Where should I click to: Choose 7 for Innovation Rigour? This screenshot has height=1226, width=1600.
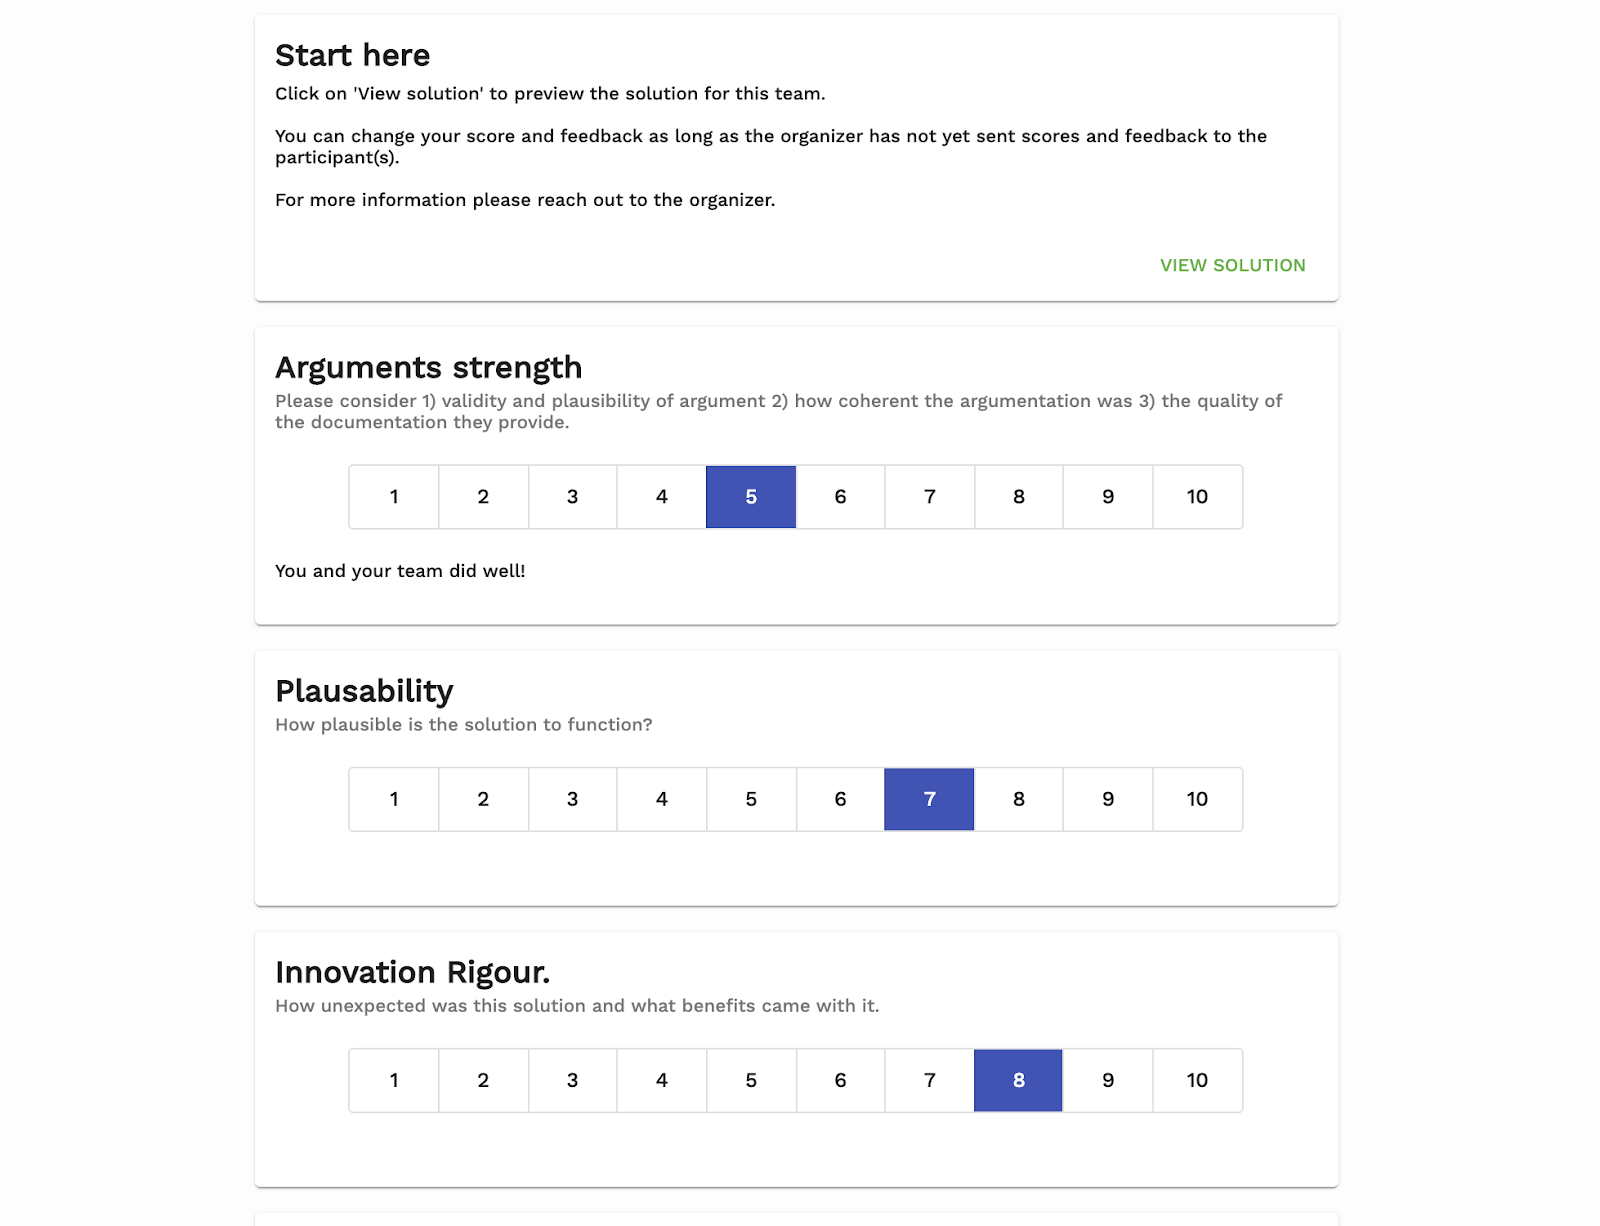click(x=929, y=1080)
